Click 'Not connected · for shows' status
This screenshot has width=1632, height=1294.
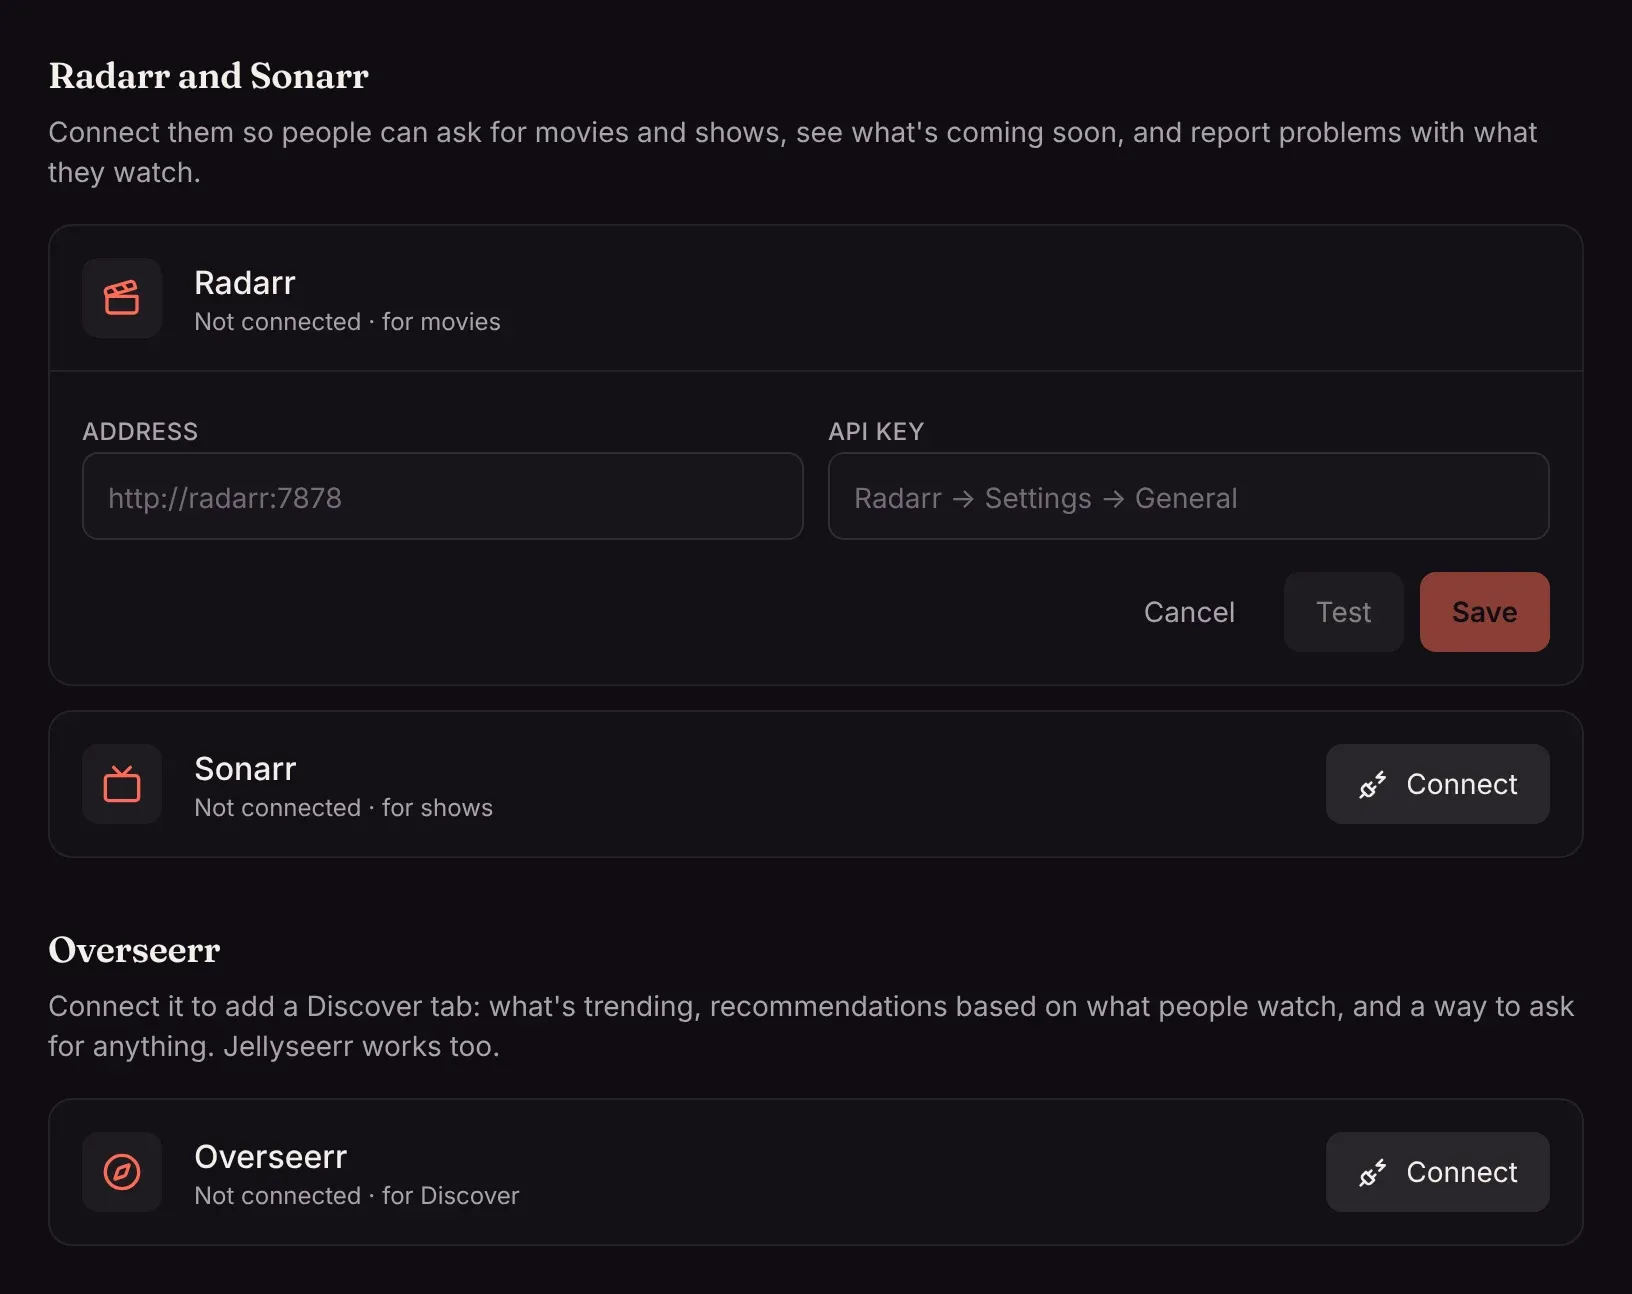coord(343,808)
